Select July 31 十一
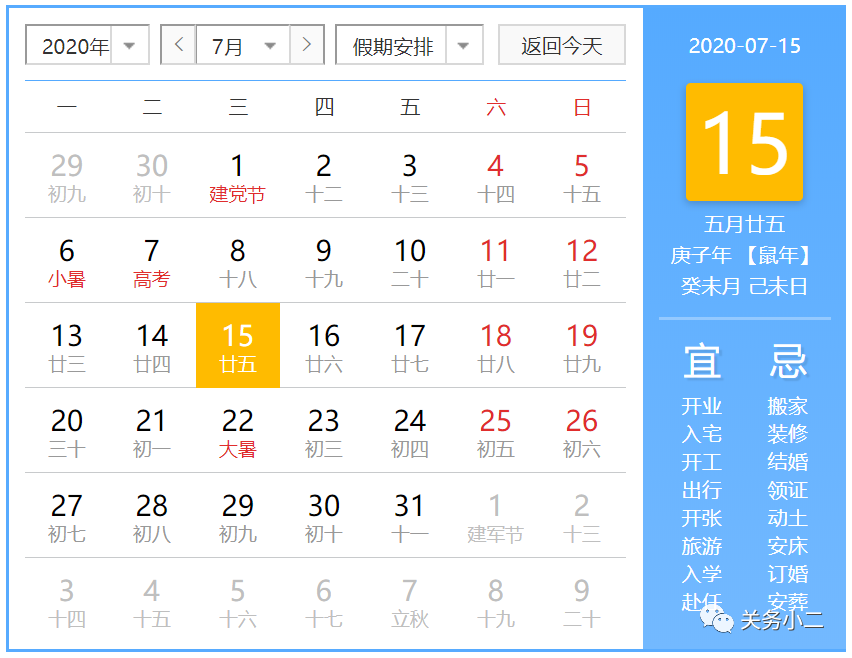This screenshot has height=658, width=852. [410, 516]
